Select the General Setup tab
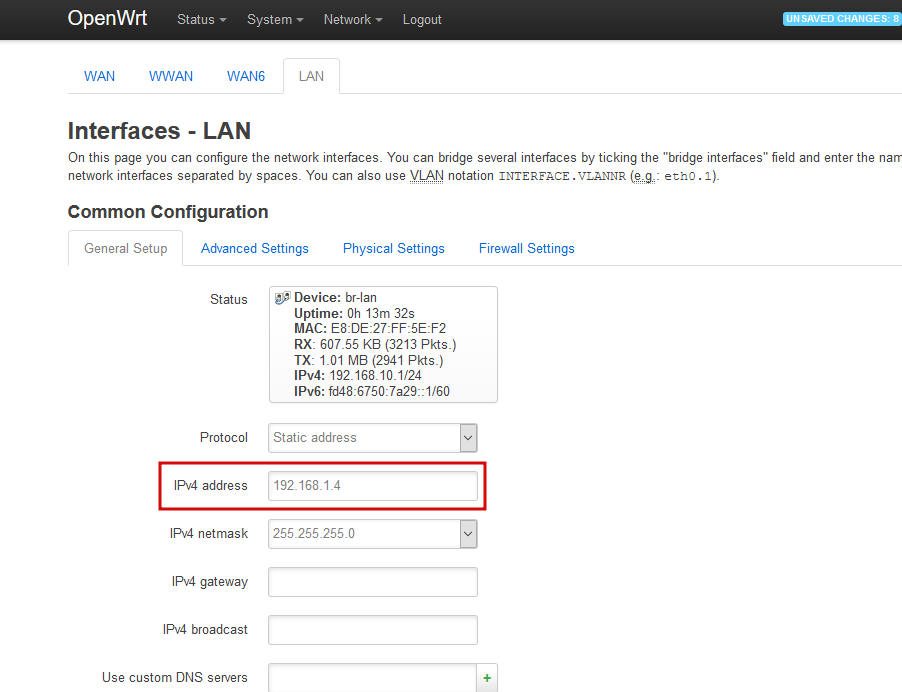902x692 pixels. point(125,248)
